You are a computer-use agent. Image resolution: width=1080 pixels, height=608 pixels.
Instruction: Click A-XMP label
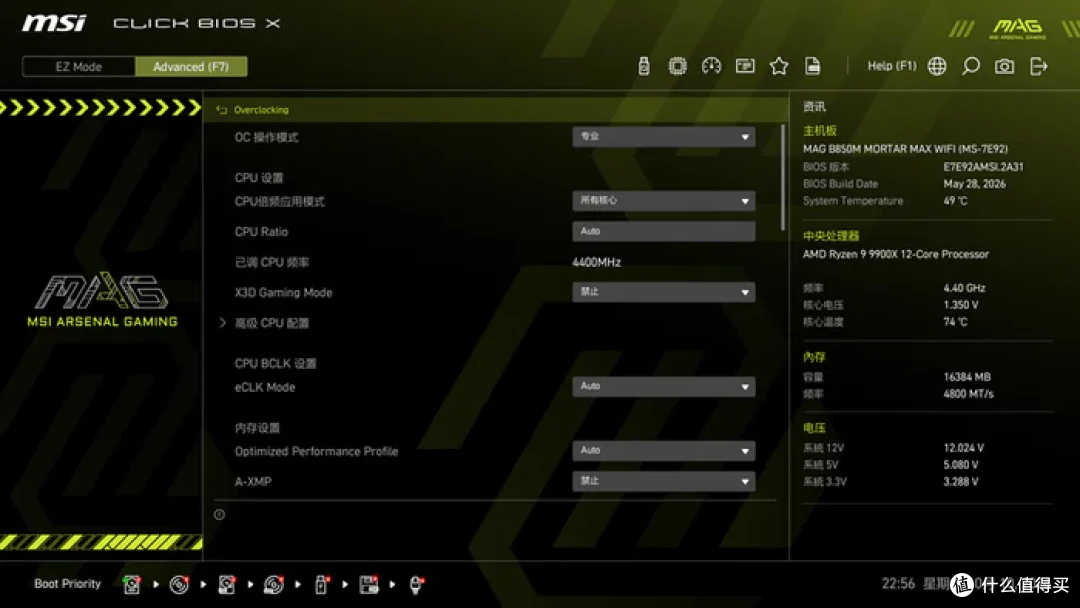pyautogui.click(x=253, y=481)
